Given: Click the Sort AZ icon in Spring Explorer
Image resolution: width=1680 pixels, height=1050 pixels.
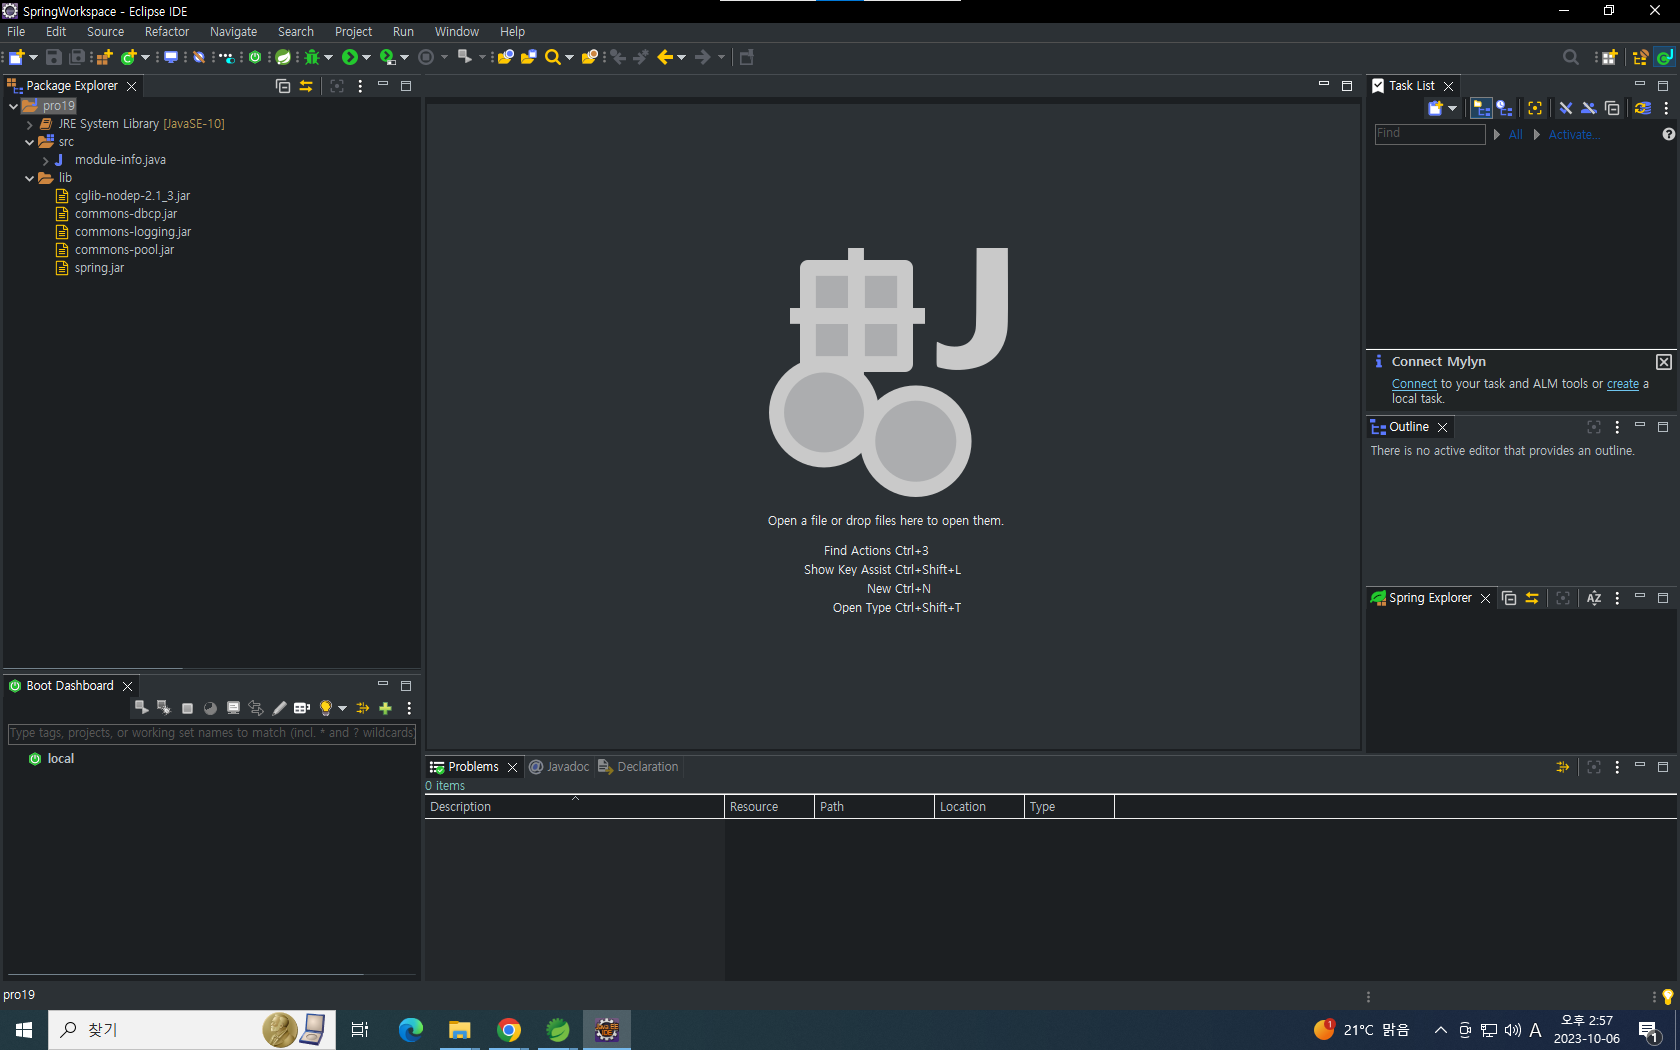Looking at the screenshot, I should pyautogui.click(x=1594, y=598).
